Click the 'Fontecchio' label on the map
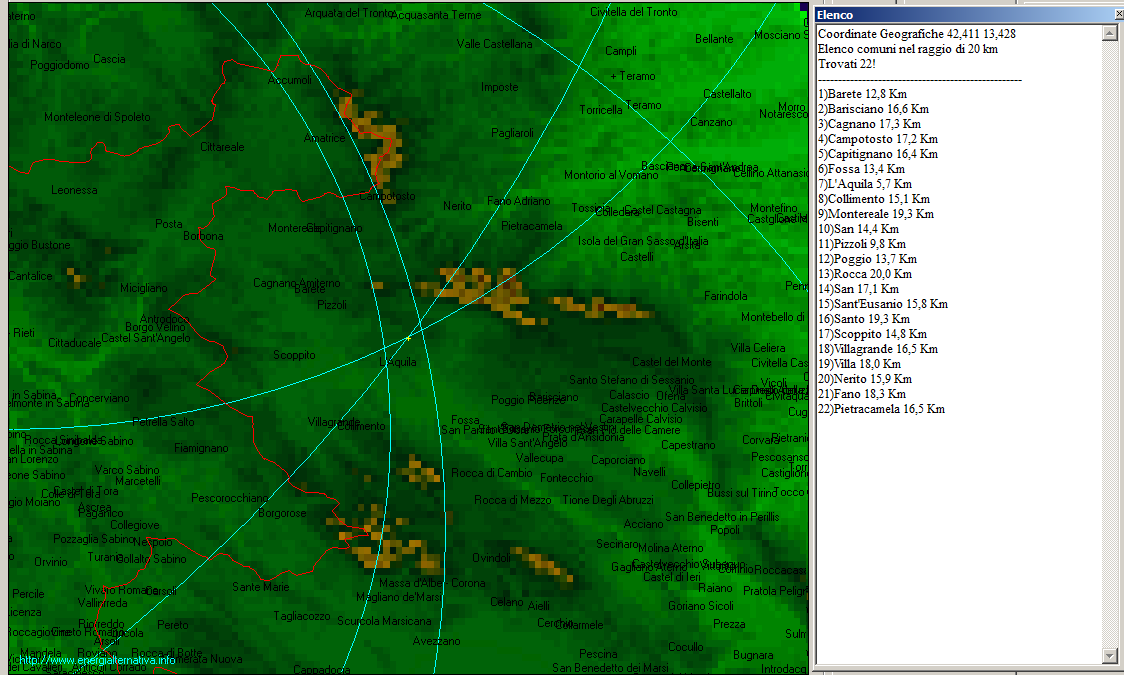The width and height of the screenshot is (1124, 675). tap(567, 478)
